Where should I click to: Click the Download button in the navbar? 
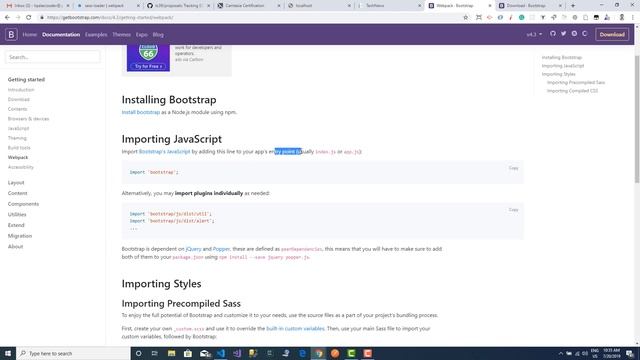click(612, 35)
